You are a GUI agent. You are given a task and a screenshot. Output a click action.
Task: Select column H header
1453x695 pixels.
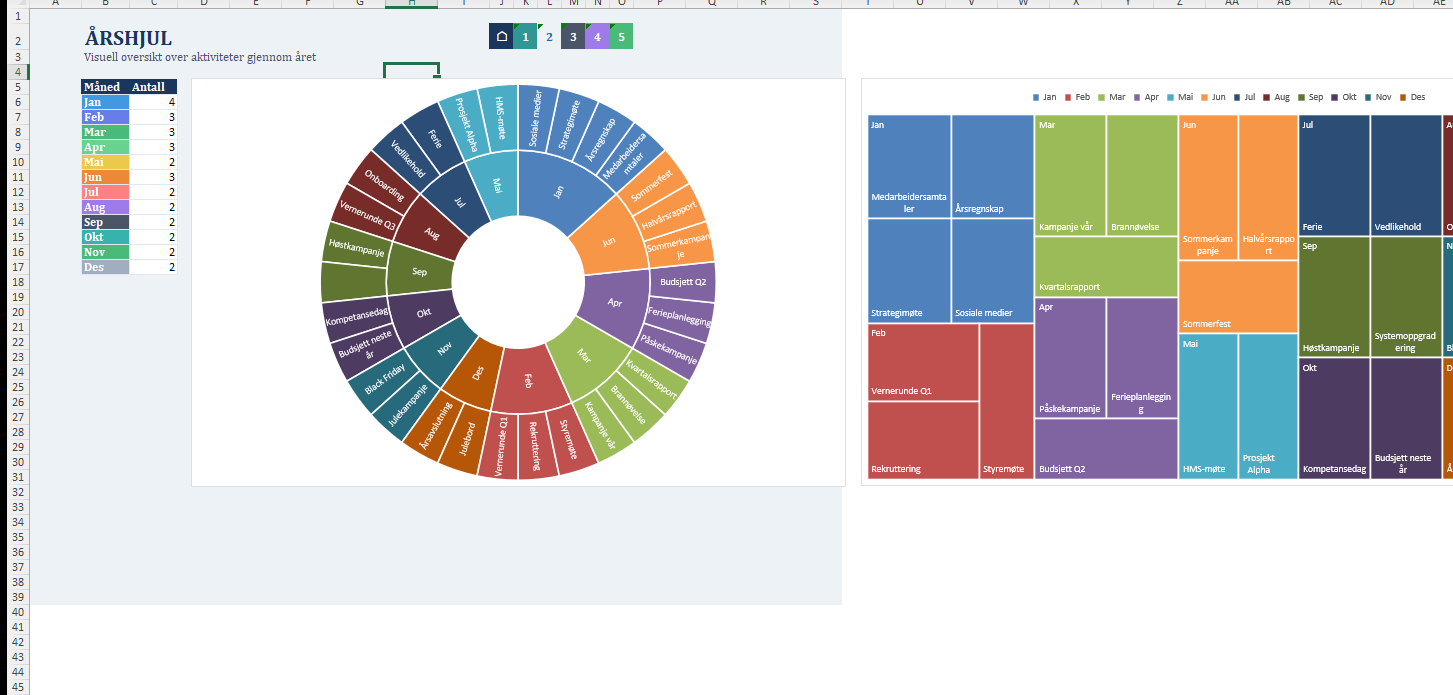(412, 3)
